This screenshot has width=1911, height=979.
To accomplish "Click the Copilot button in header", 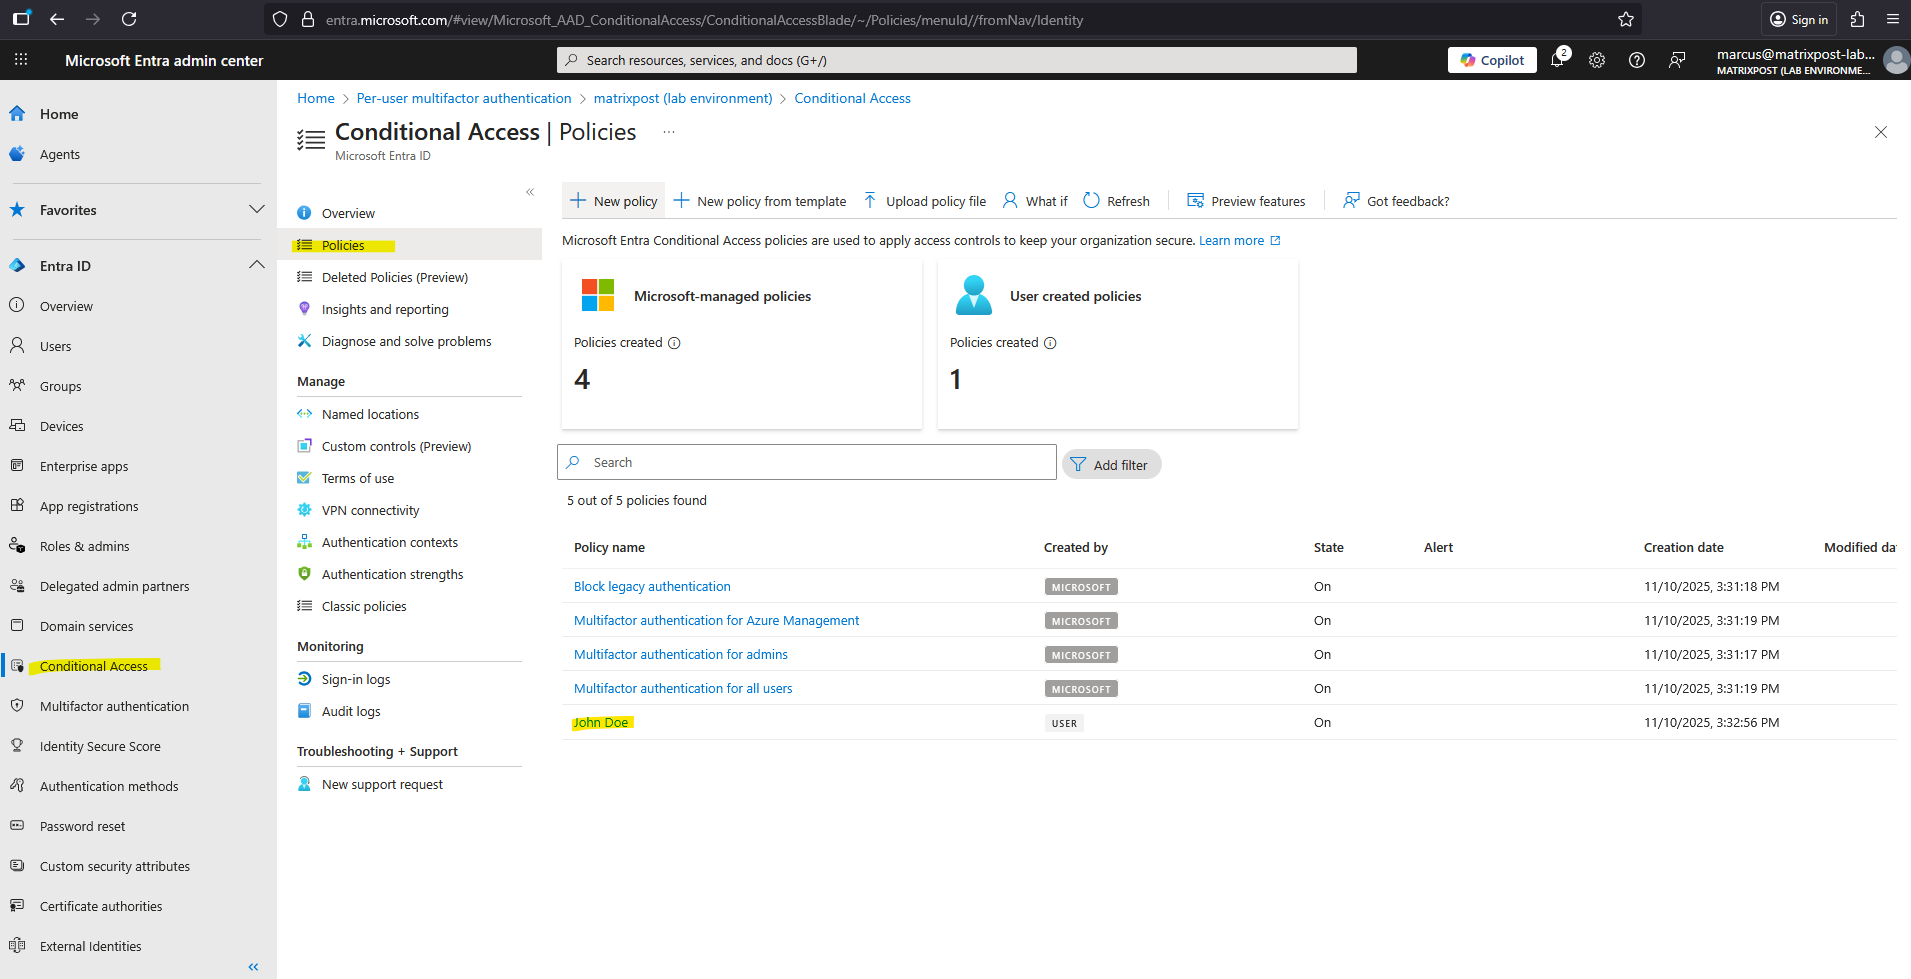I will pyautogui.click(x=1491, y=60).
